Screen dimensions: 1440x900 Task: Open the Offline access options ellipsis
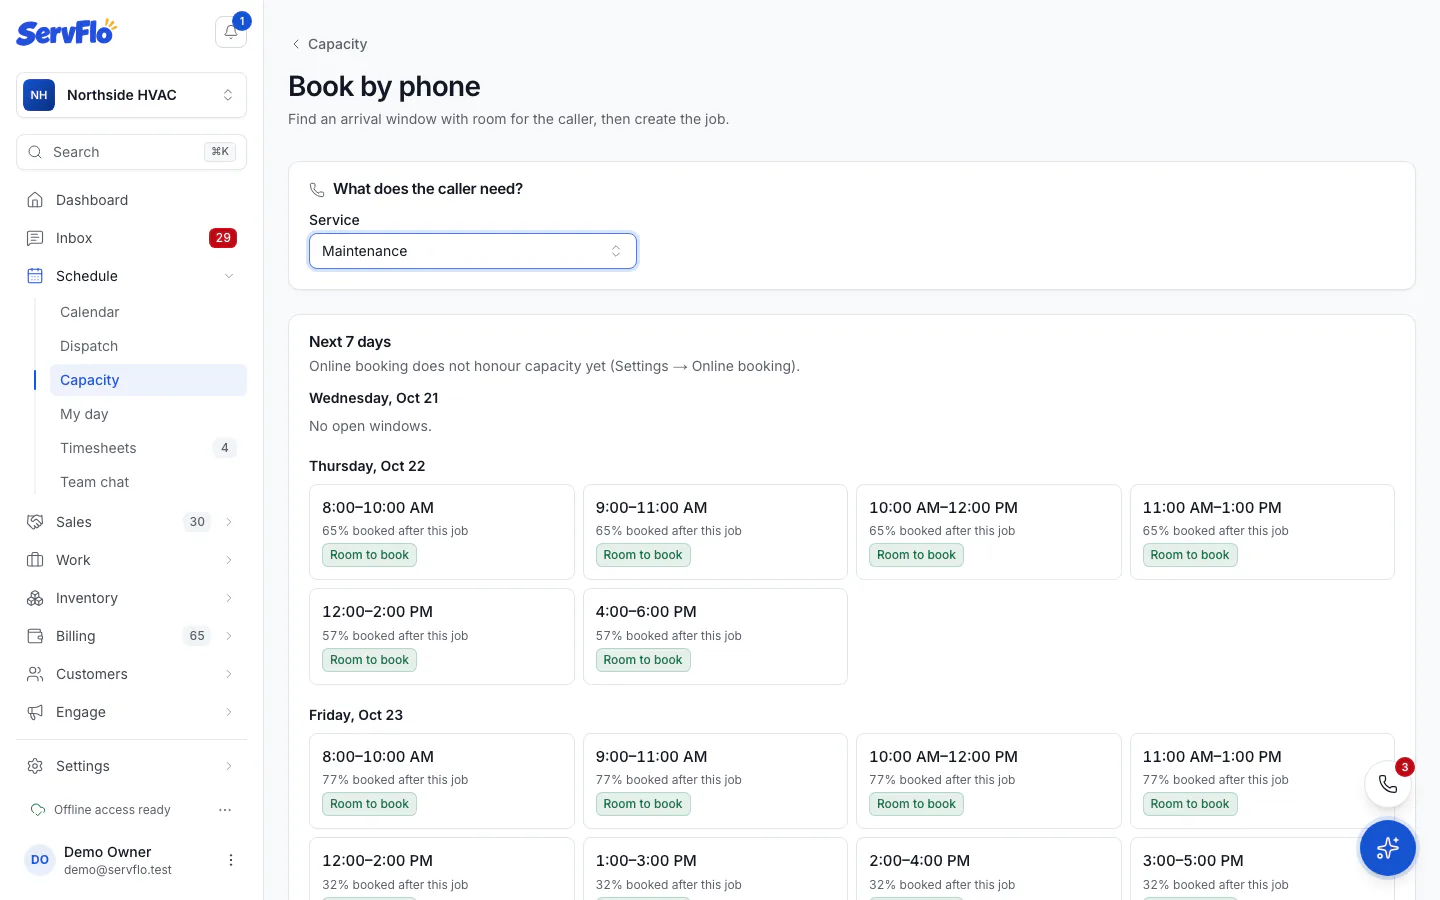pyautogui.click(x=225, y=810)
